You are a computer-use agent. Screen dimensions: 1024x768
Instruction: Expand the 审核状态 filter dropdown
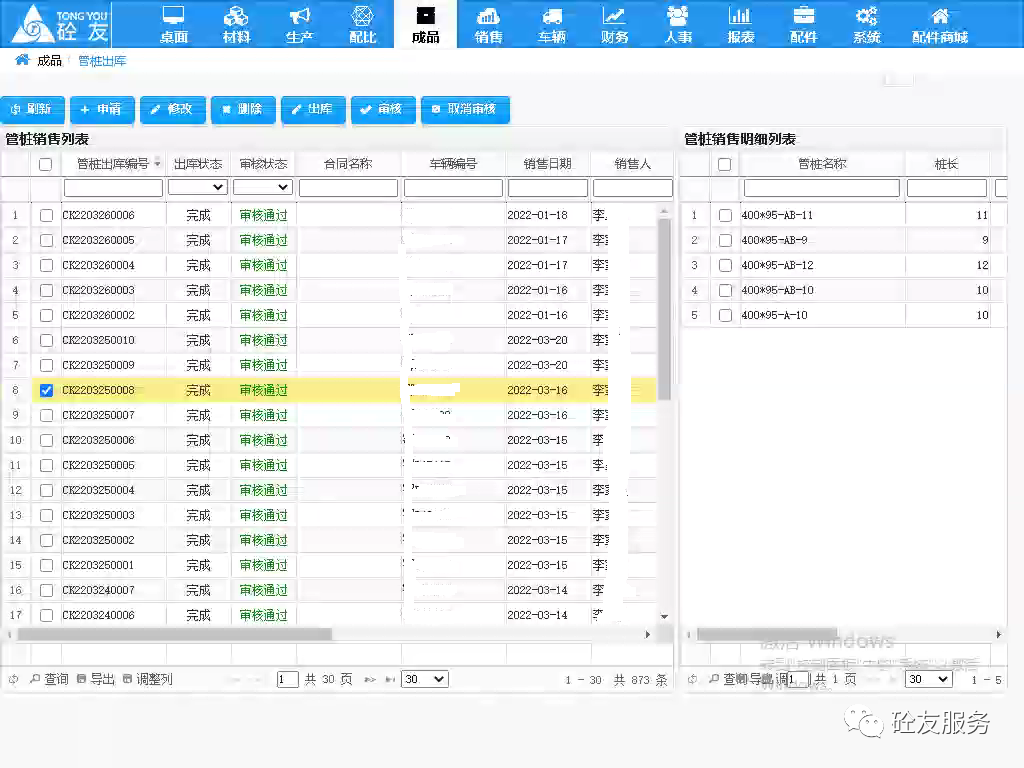pos(263,188)
